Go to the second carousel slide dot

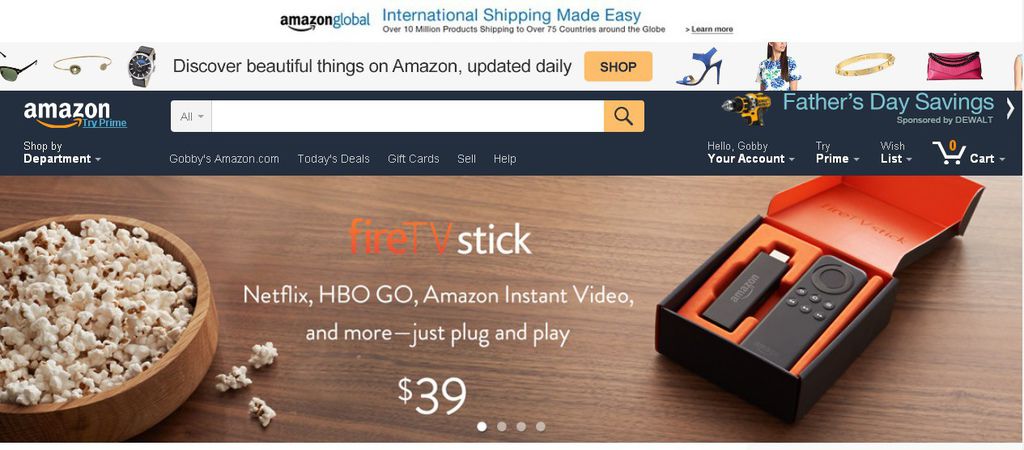coord(502,426)
